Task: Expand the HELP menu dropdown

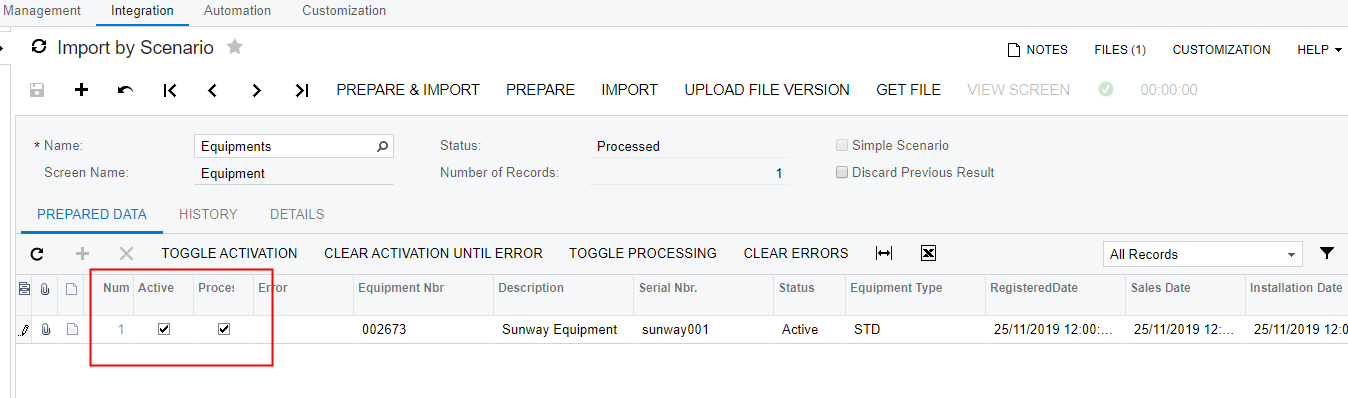Action: (x=1319, y=50)
